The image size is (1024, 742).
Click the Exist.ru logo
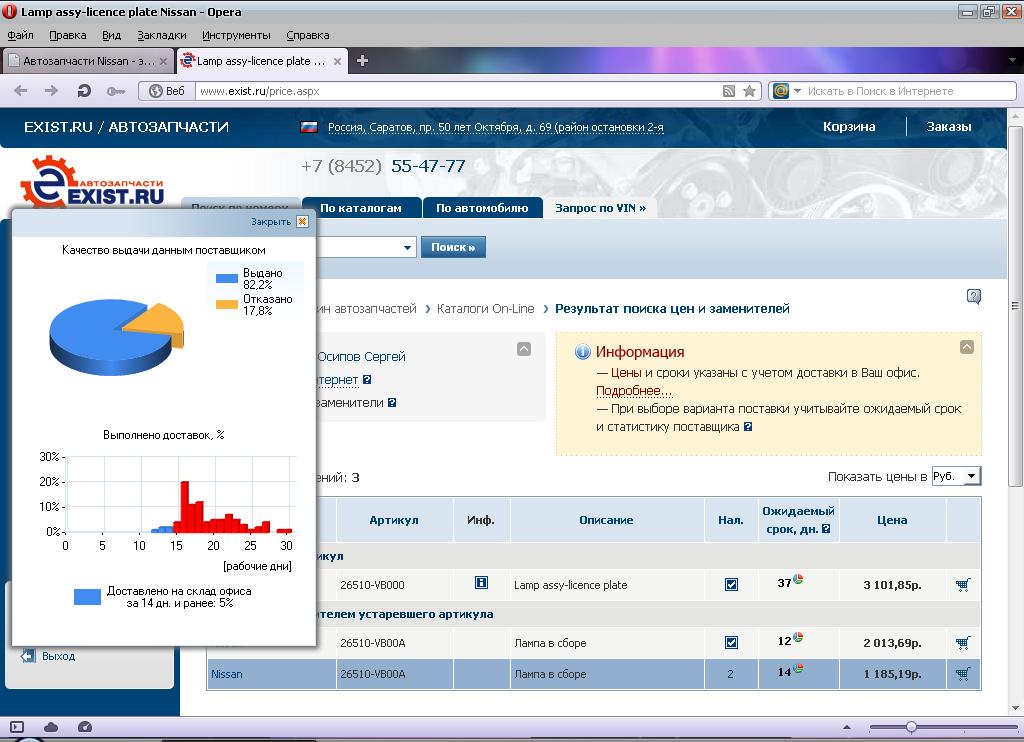click(x=92, y=182)
